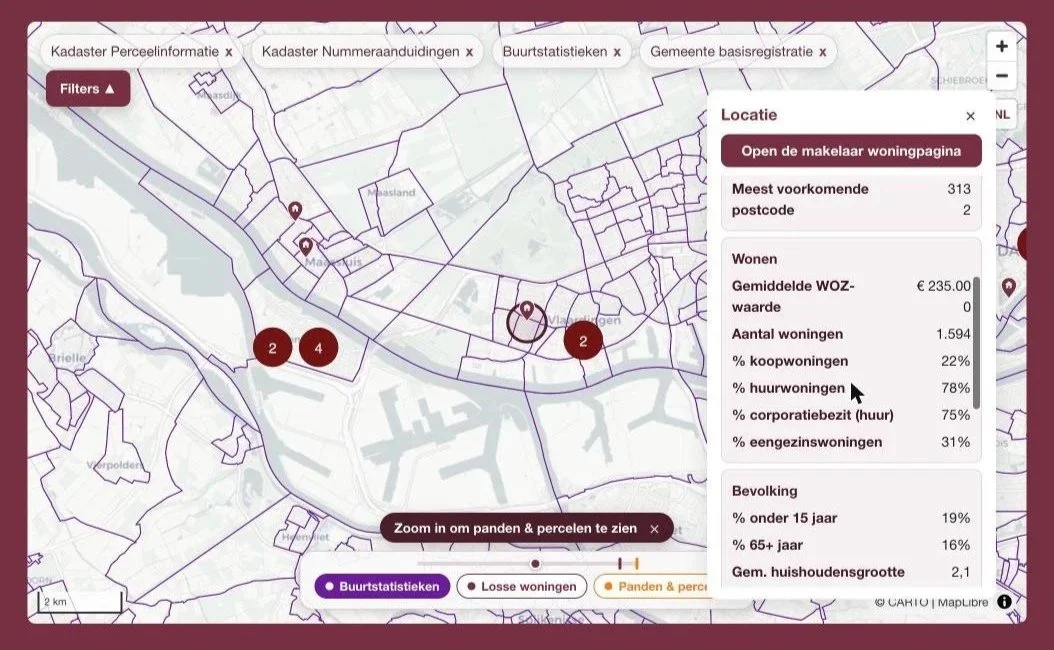This screenshot has height=650, width=1054.
Task: Remove the Gemeente basisregistratie chip via its x
Action: pyautogui.click(x=823, y=52)
